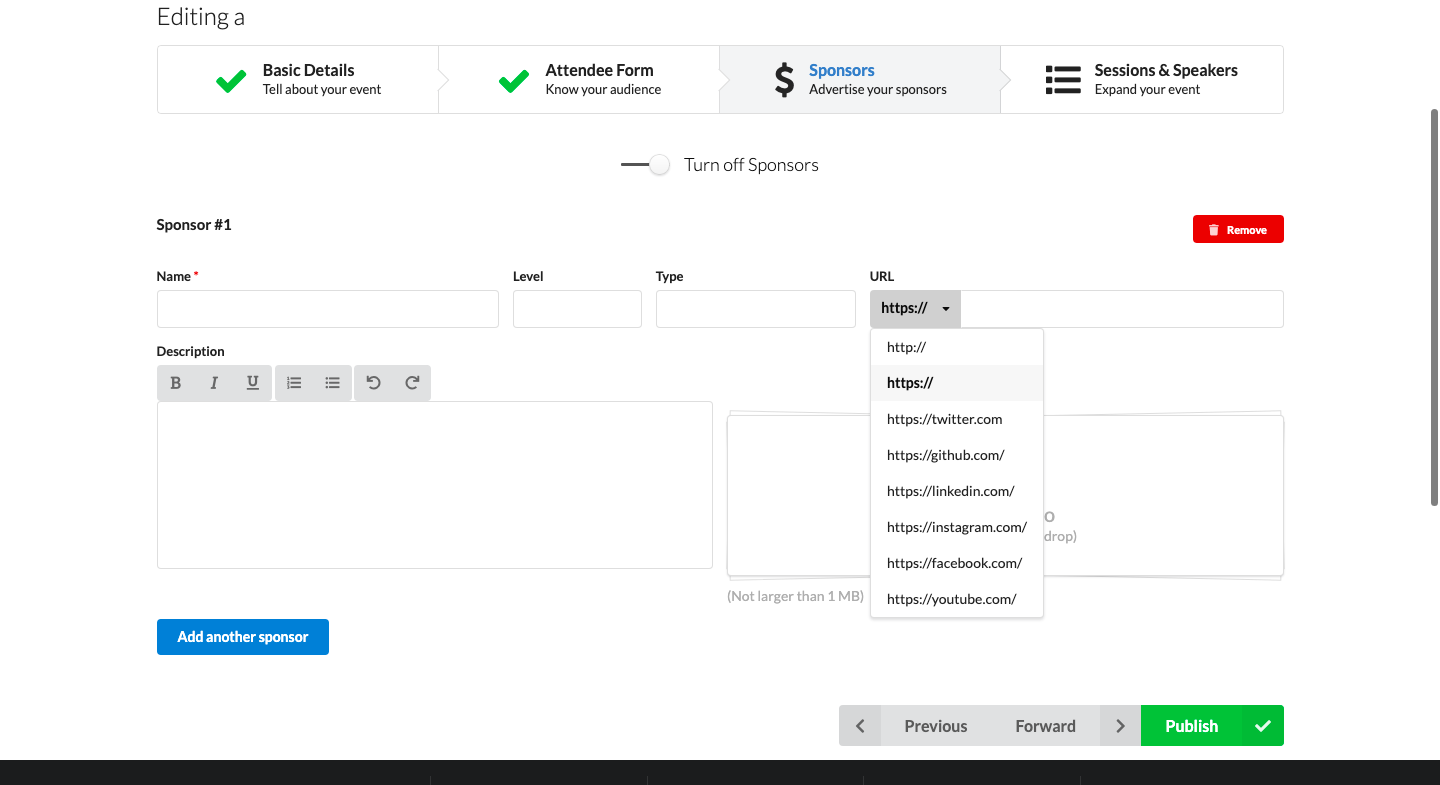Click the green check of Basic Details
The width and height of the screenshot is (1440, 785).
[x=231, y=81]
